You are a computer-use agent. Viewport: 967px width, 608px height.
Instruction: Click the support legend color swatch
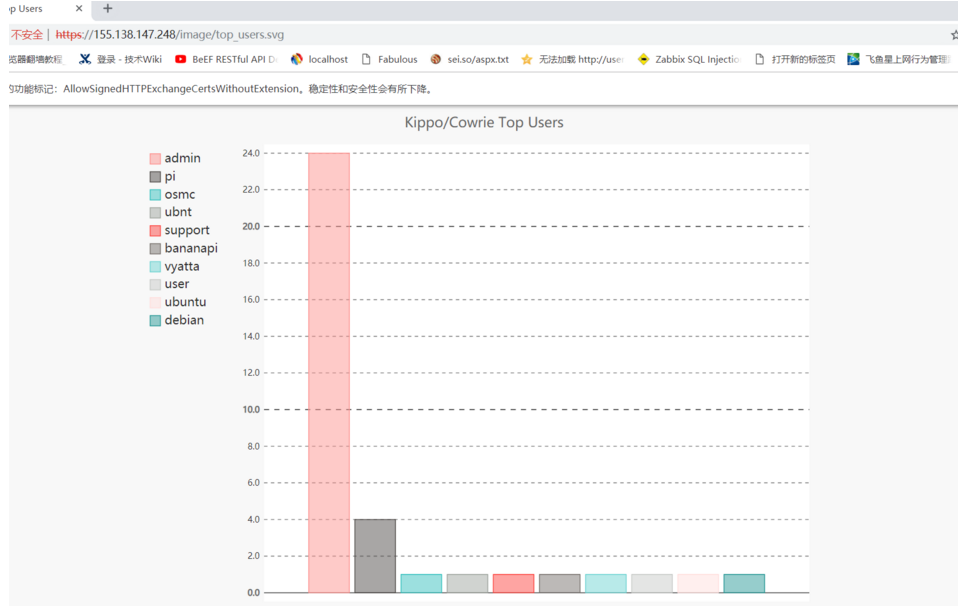pyautogui.click(x=155, y=231)
